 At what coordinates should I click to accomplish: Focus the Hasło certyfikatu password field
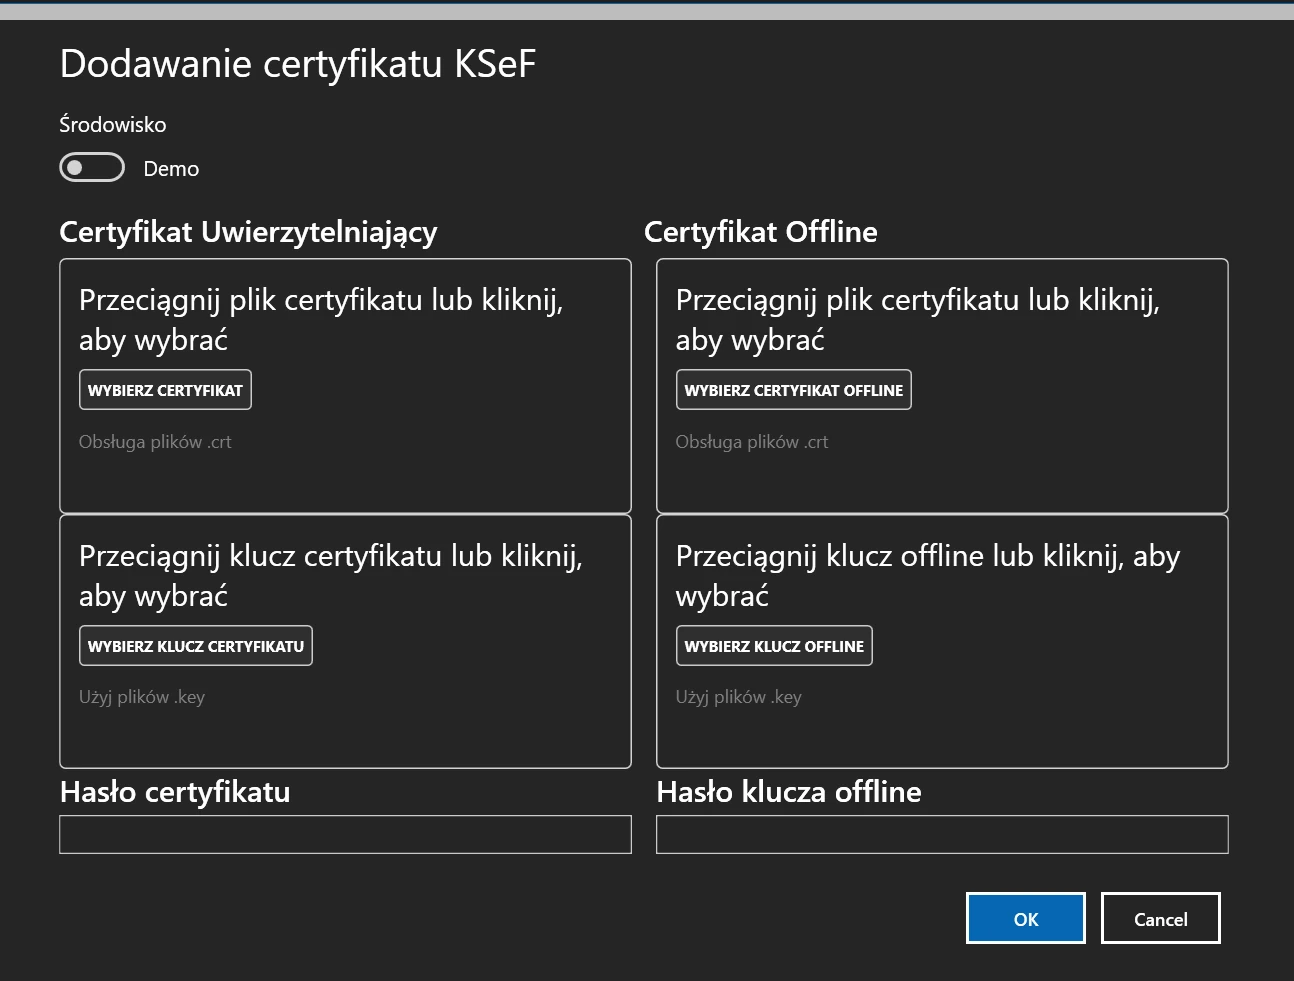pyautogui.click(x=345, y=835)
